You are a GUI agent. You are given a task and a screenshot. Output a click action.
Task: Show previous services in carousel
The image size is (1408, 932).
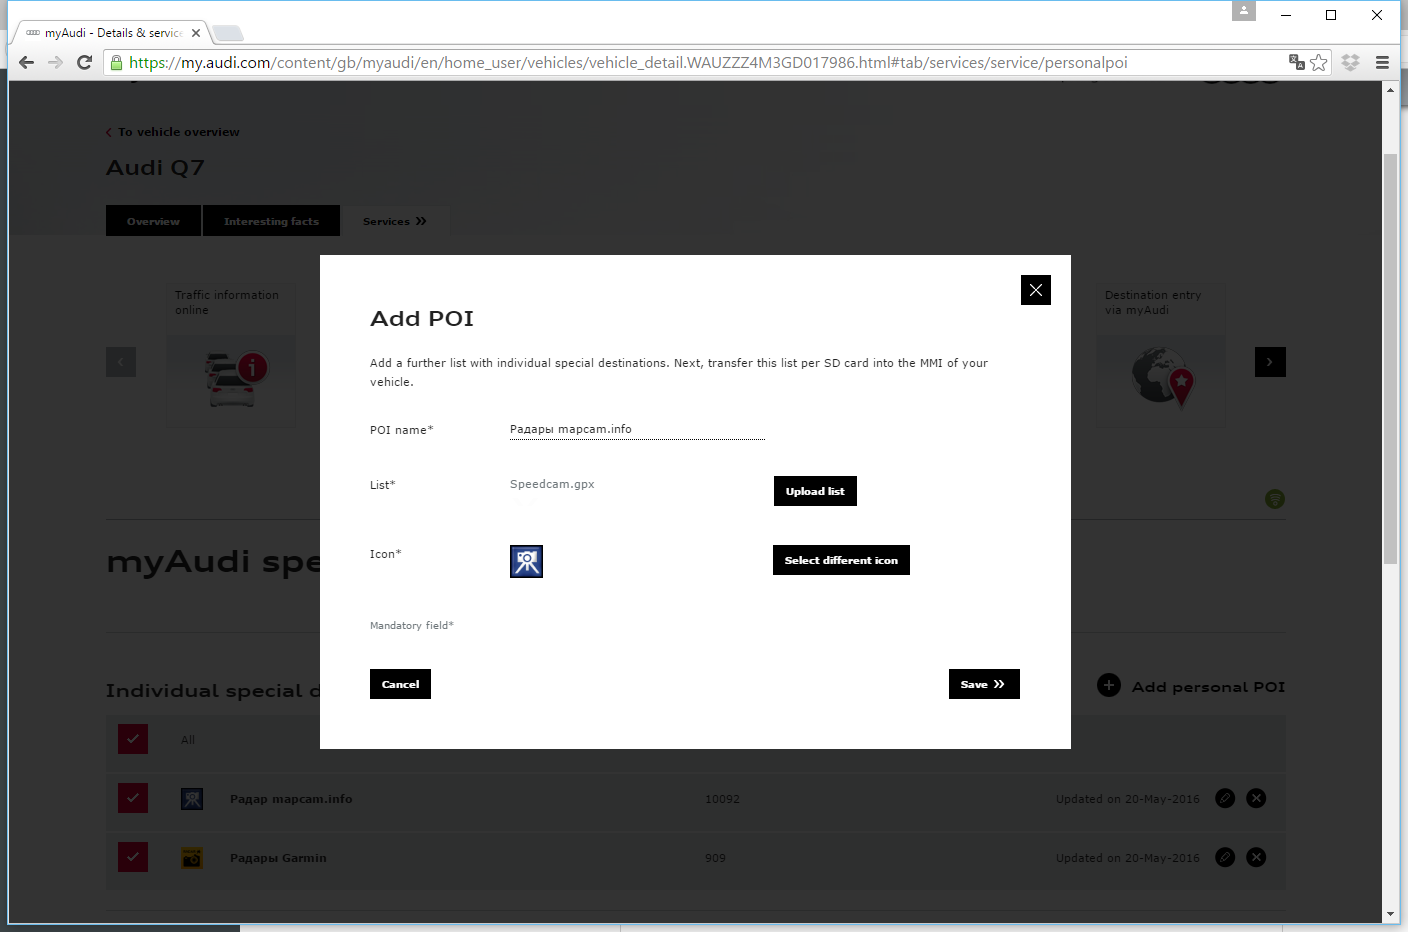click(x=121, y=362)
